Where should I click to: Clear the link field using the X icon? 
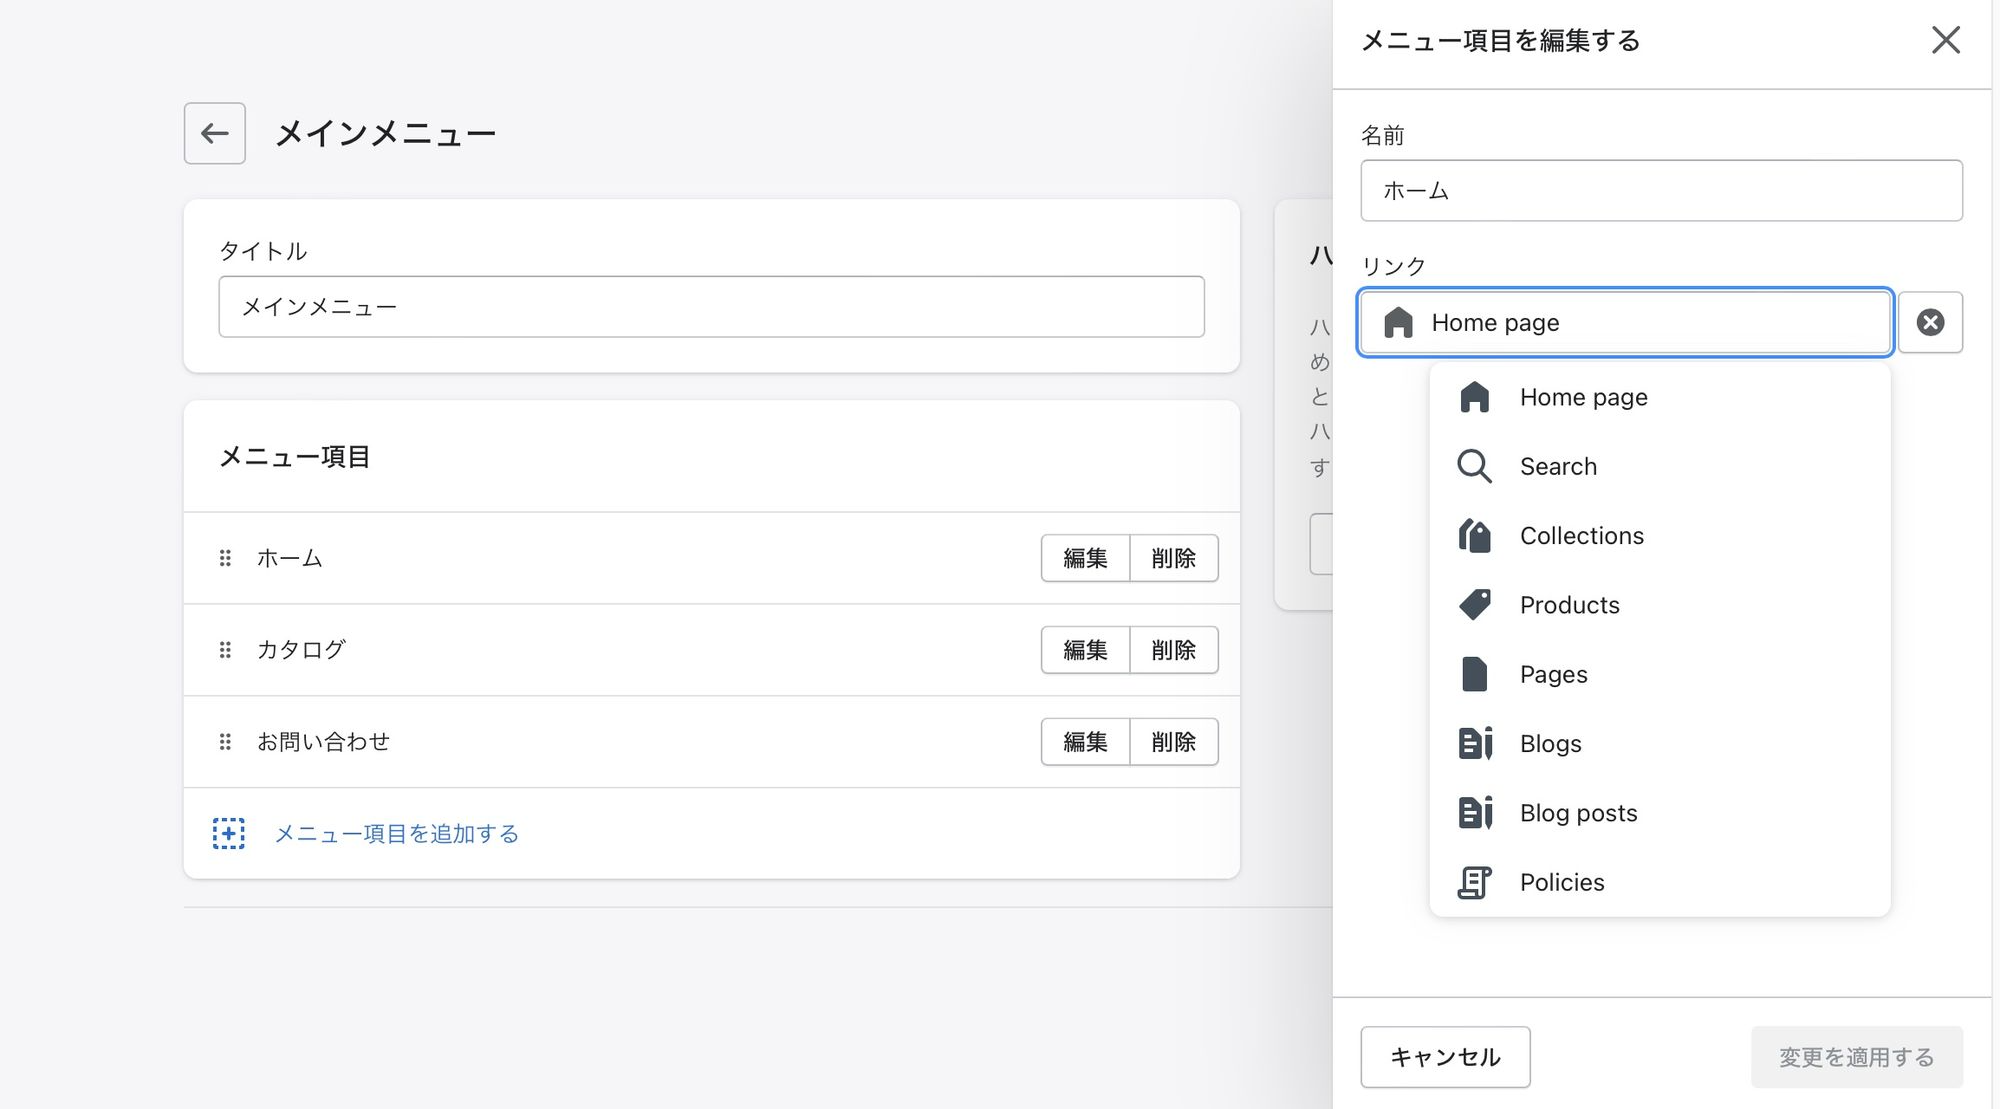pos(1930,322)
